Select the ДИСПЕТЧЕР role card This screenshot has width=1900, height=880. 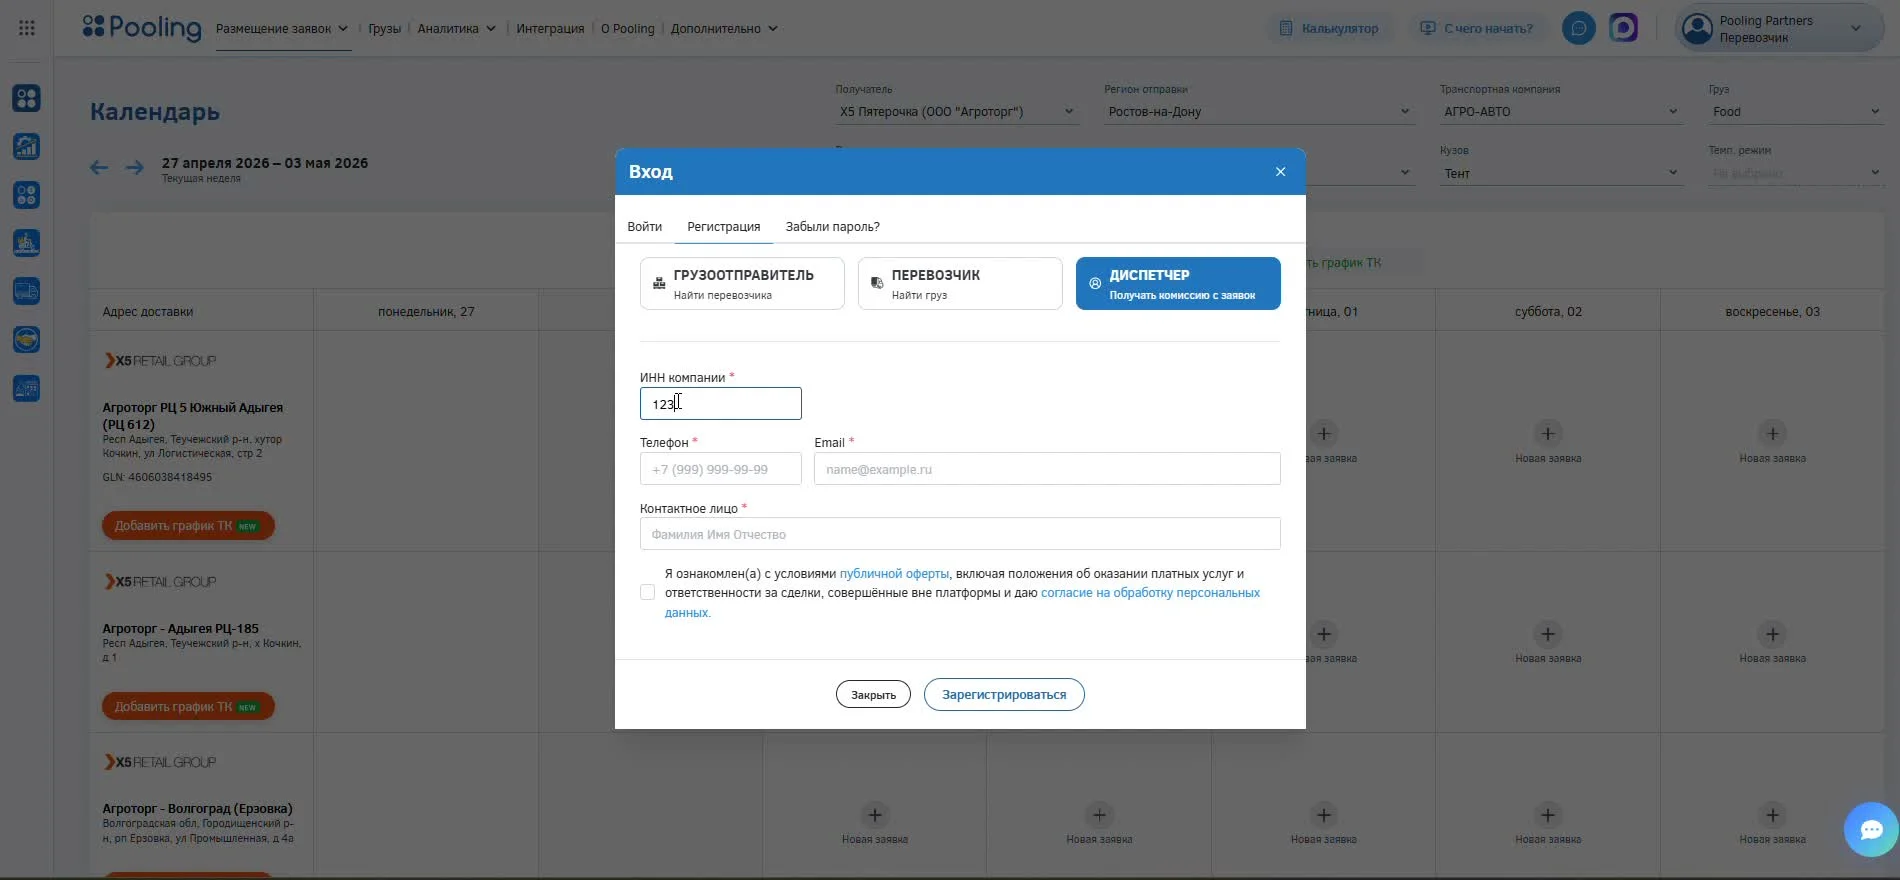click(1178, 284)
